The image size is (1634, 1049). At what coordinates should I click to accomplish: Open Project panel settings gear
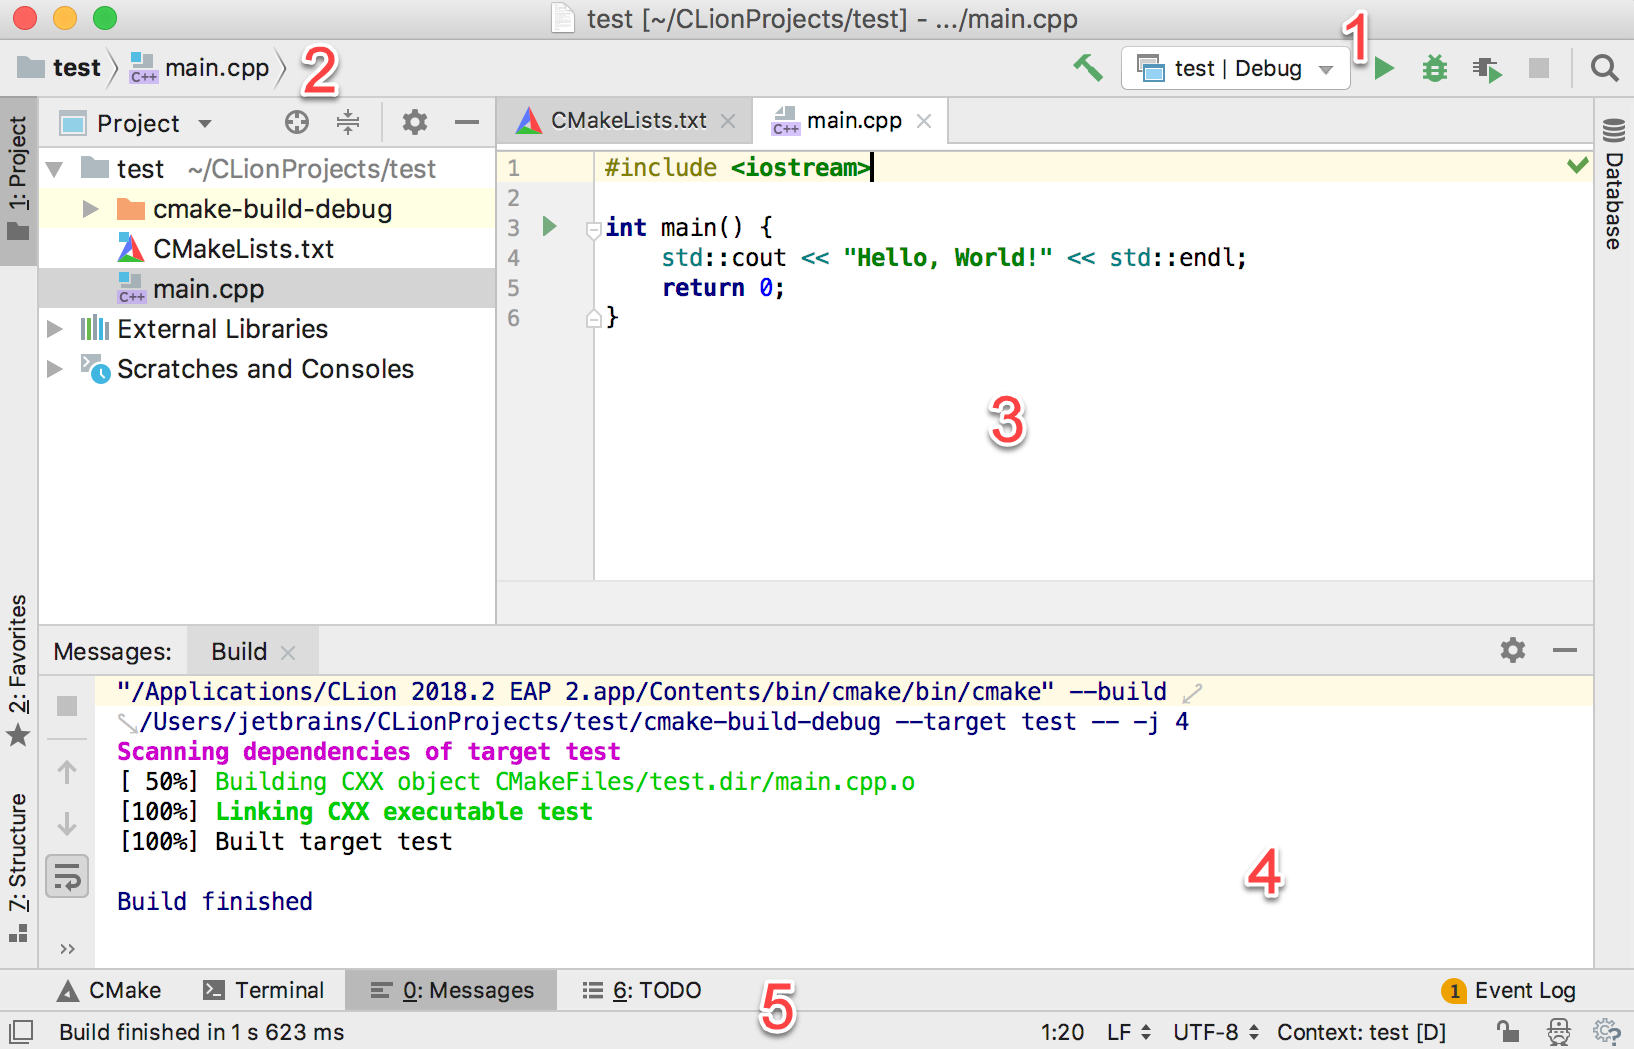click(414, 123)
